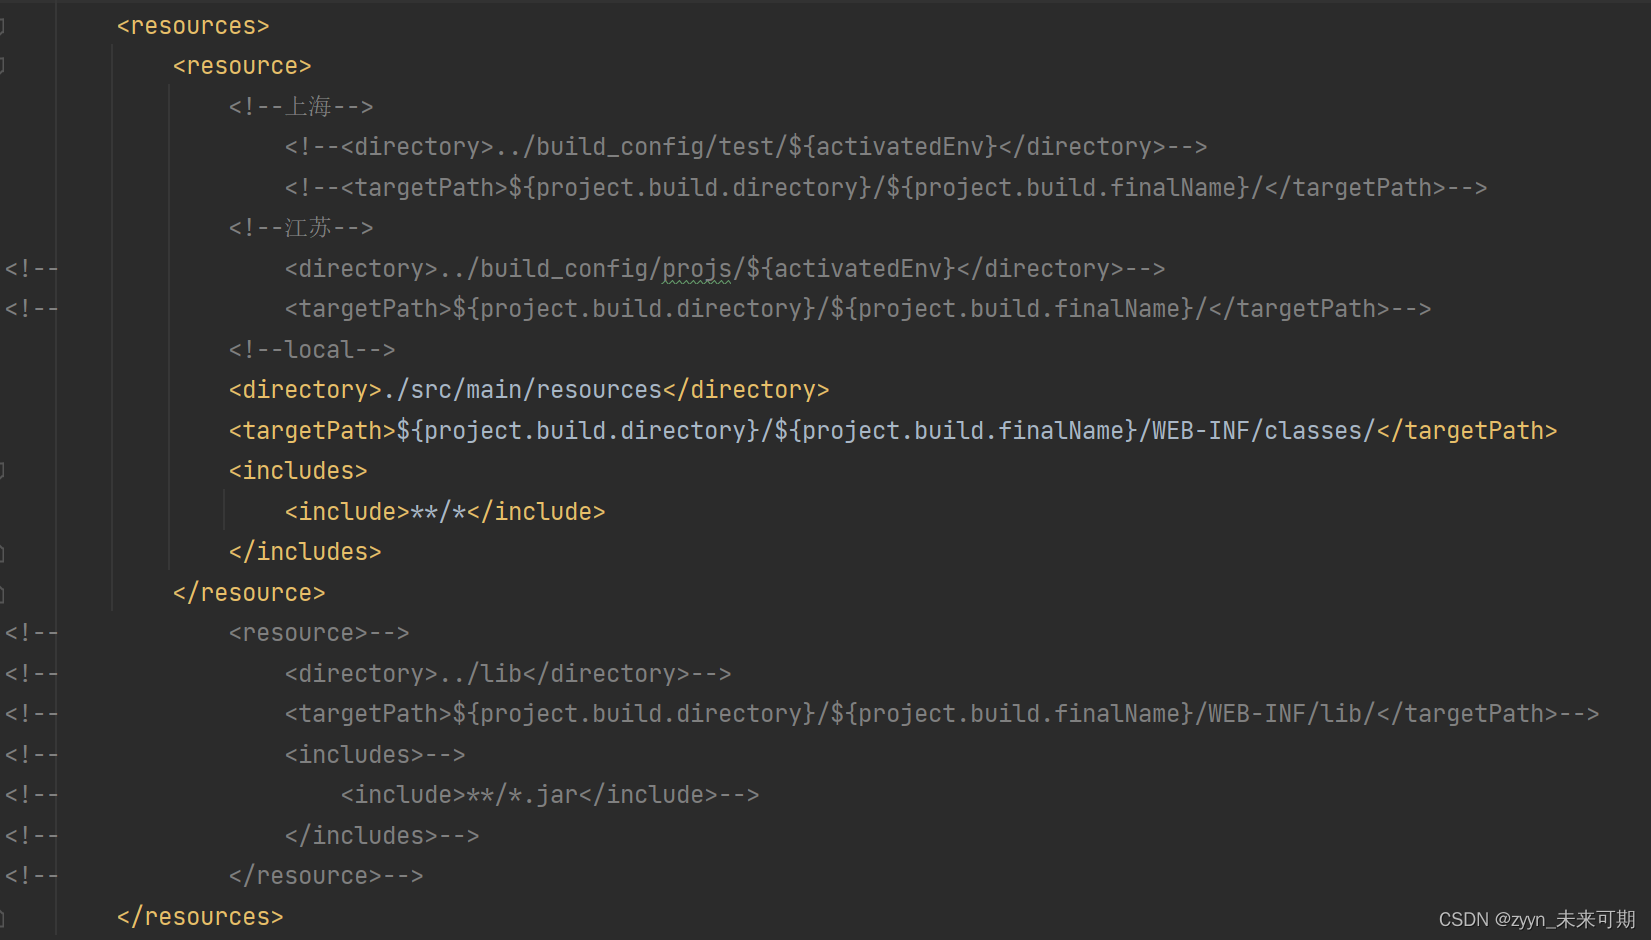This screenshot has height=940, width=1651.
Task: Click the <!-- prefix before the projs directory line
Action: 31,269
